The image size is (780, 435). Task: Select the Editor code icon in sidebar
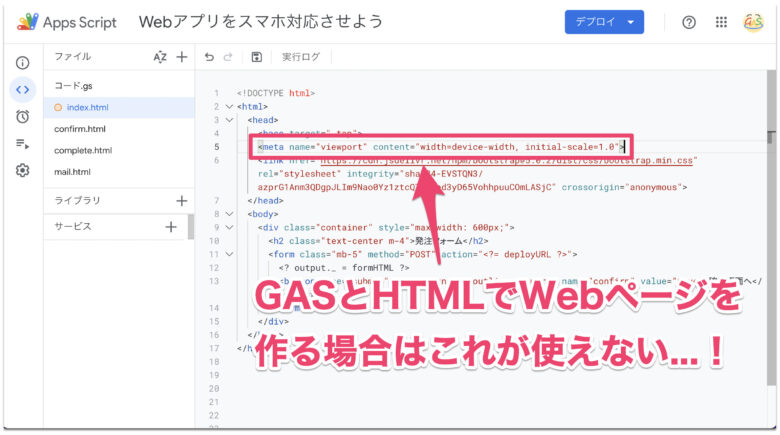point(22,90)
